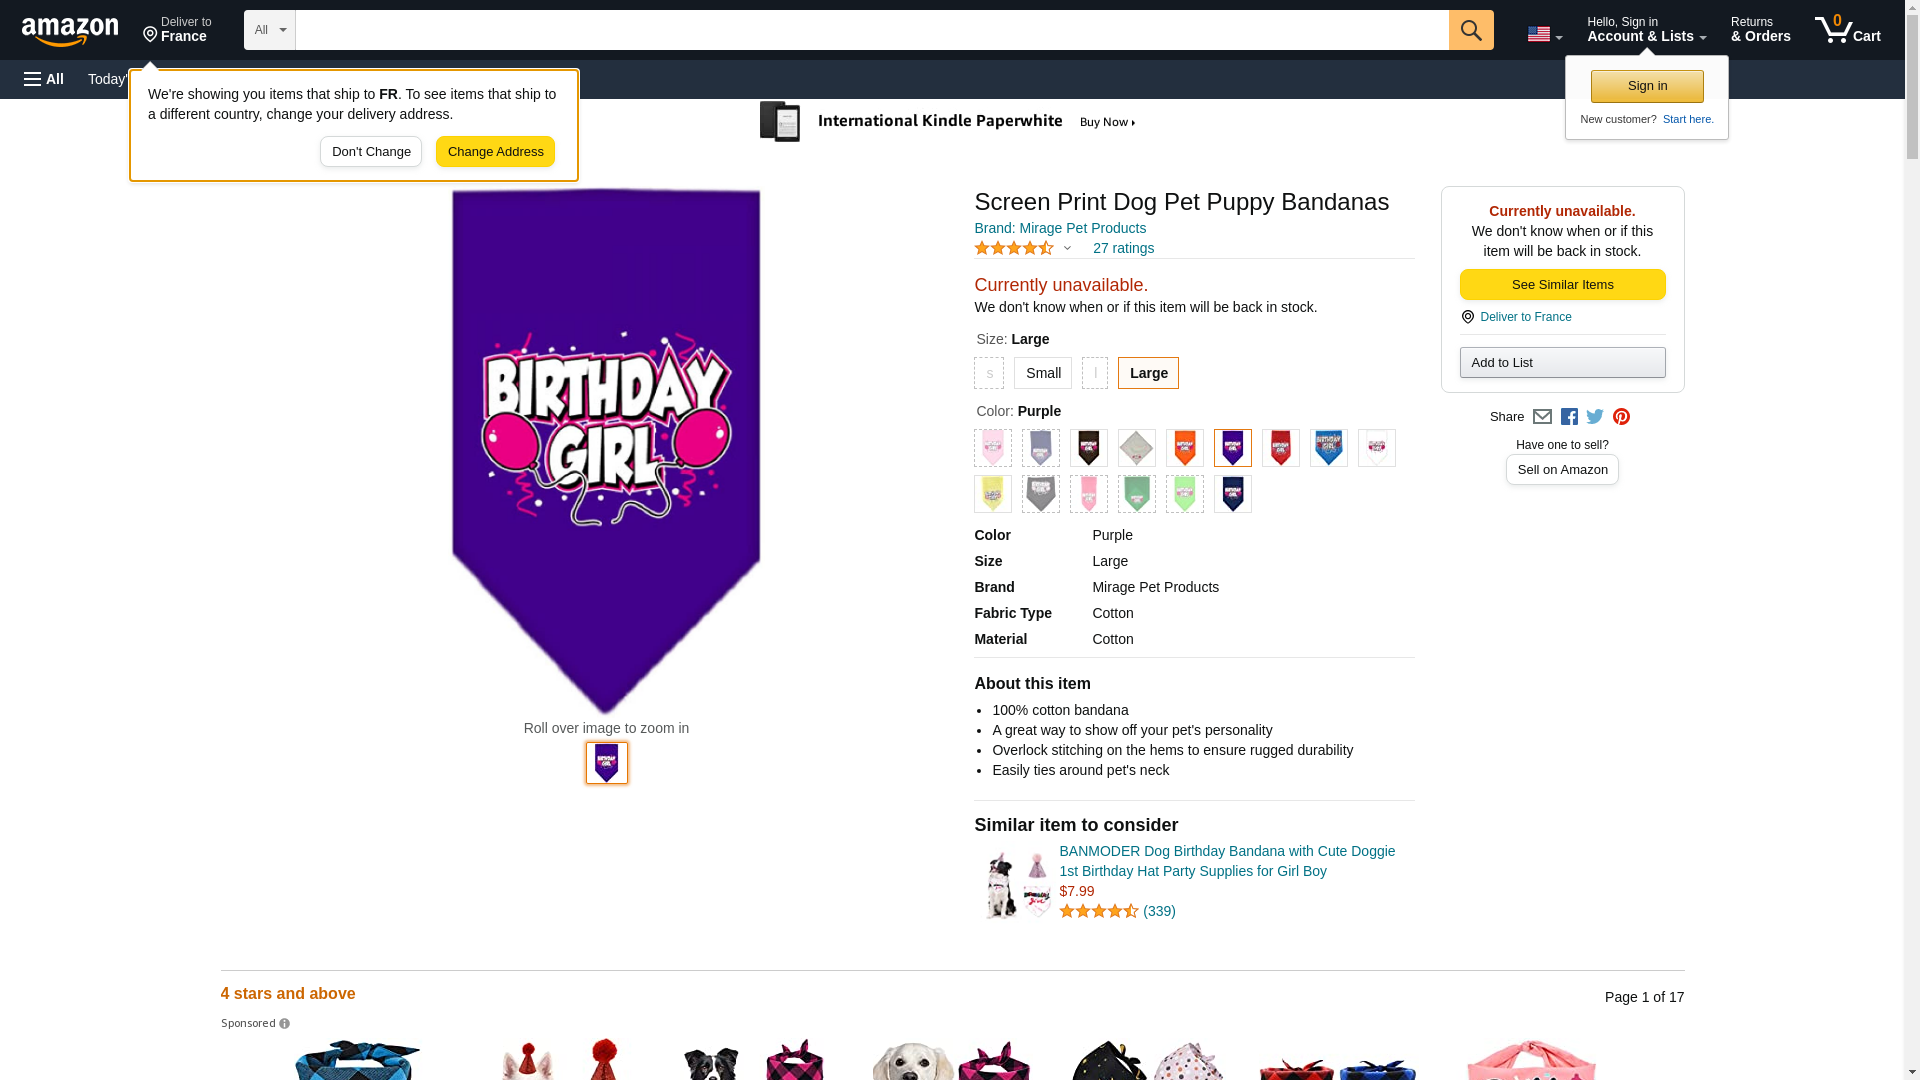The height and width of the screenshot is (1080, 1920).
Task: Share on Facebook icon
Action: 1569,417
